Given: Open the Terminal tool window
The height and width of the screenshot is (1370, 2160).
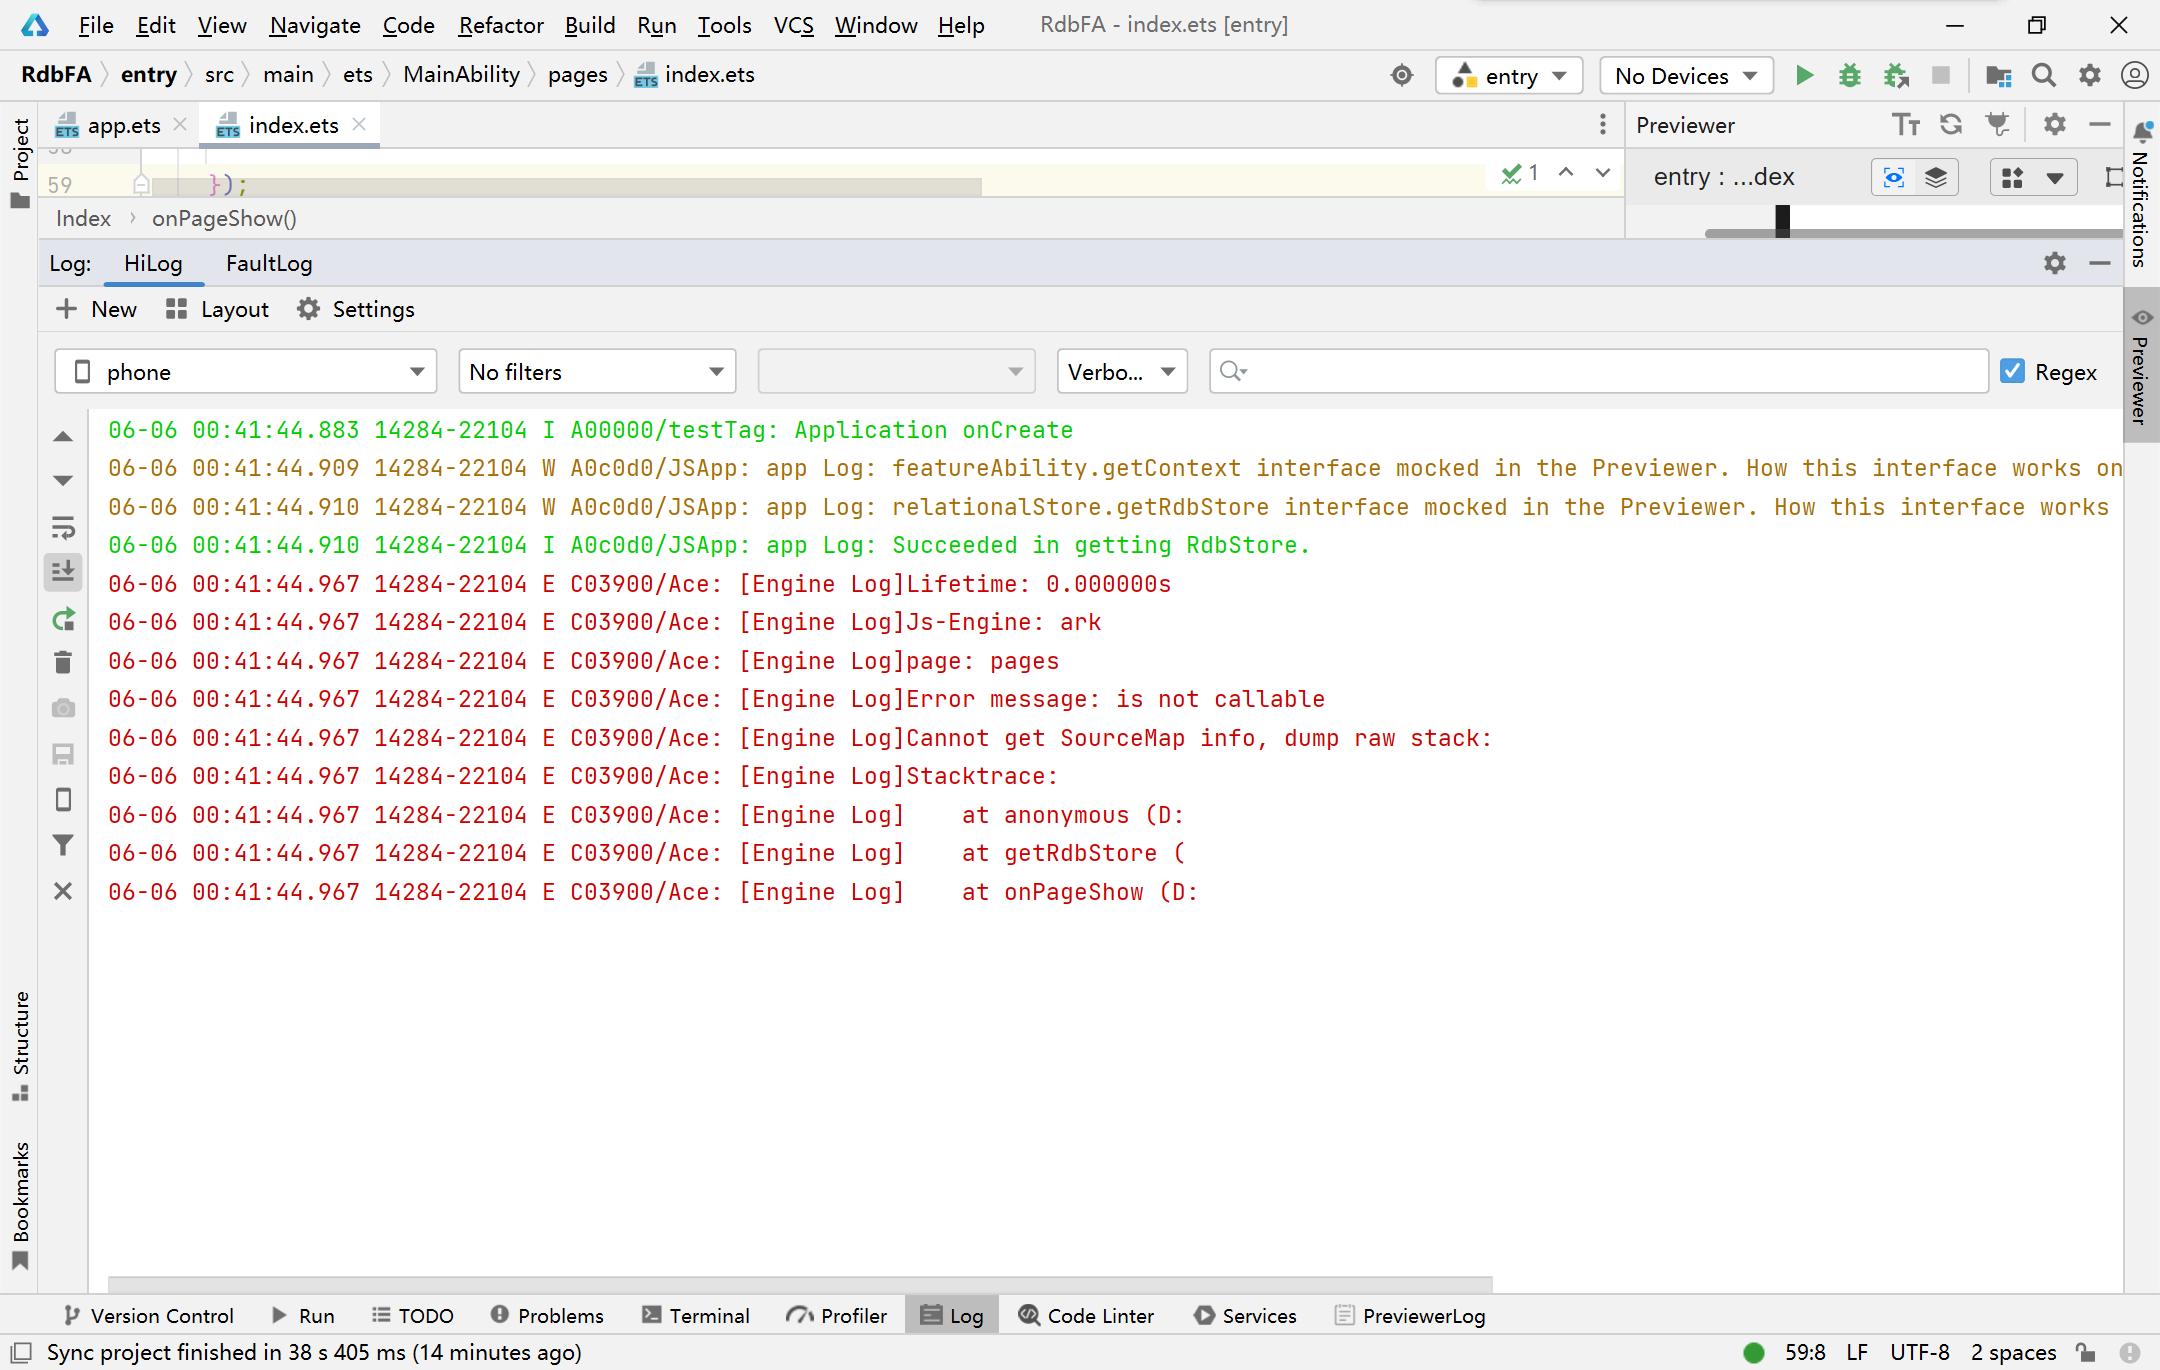Looking at the screenshot, I should tap(696, 1315).
